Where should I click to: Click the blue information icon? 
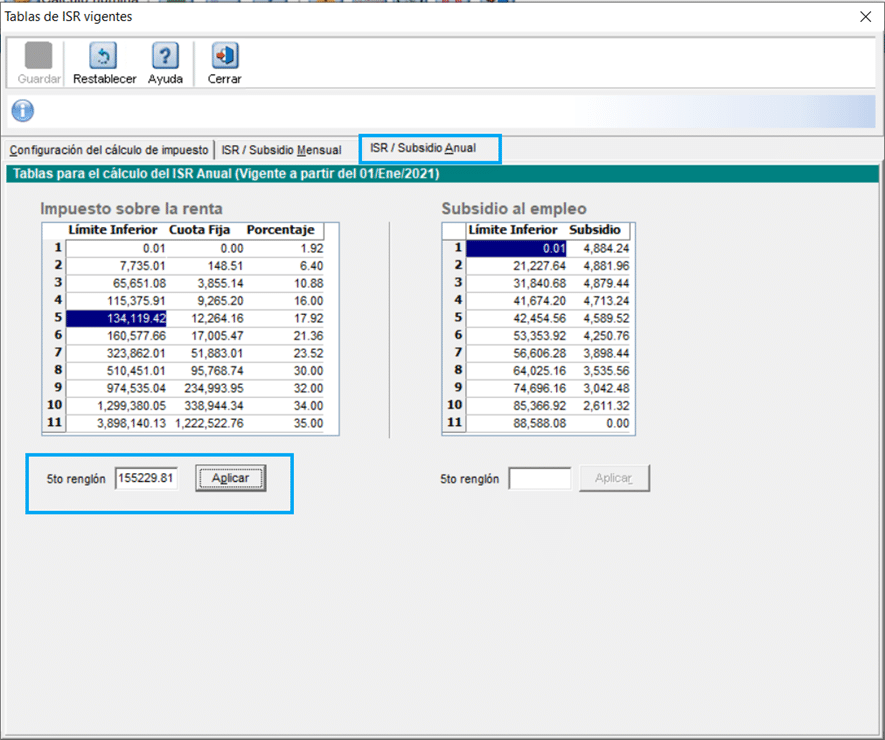[x=23, y=111]
